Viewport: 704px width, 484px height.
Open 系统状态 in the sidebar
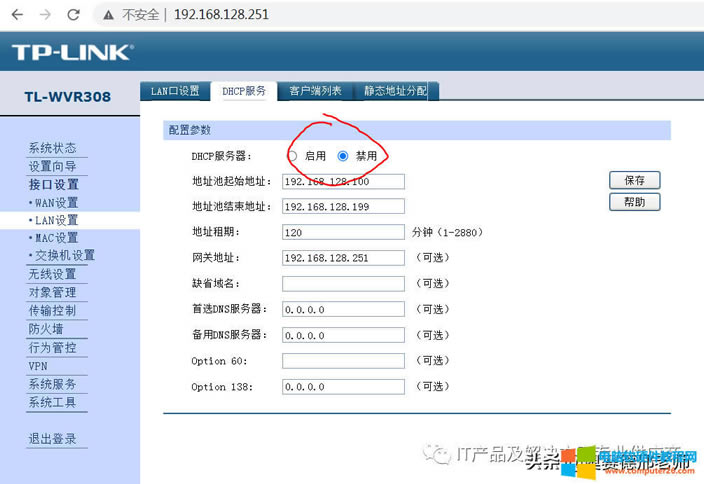53,148
